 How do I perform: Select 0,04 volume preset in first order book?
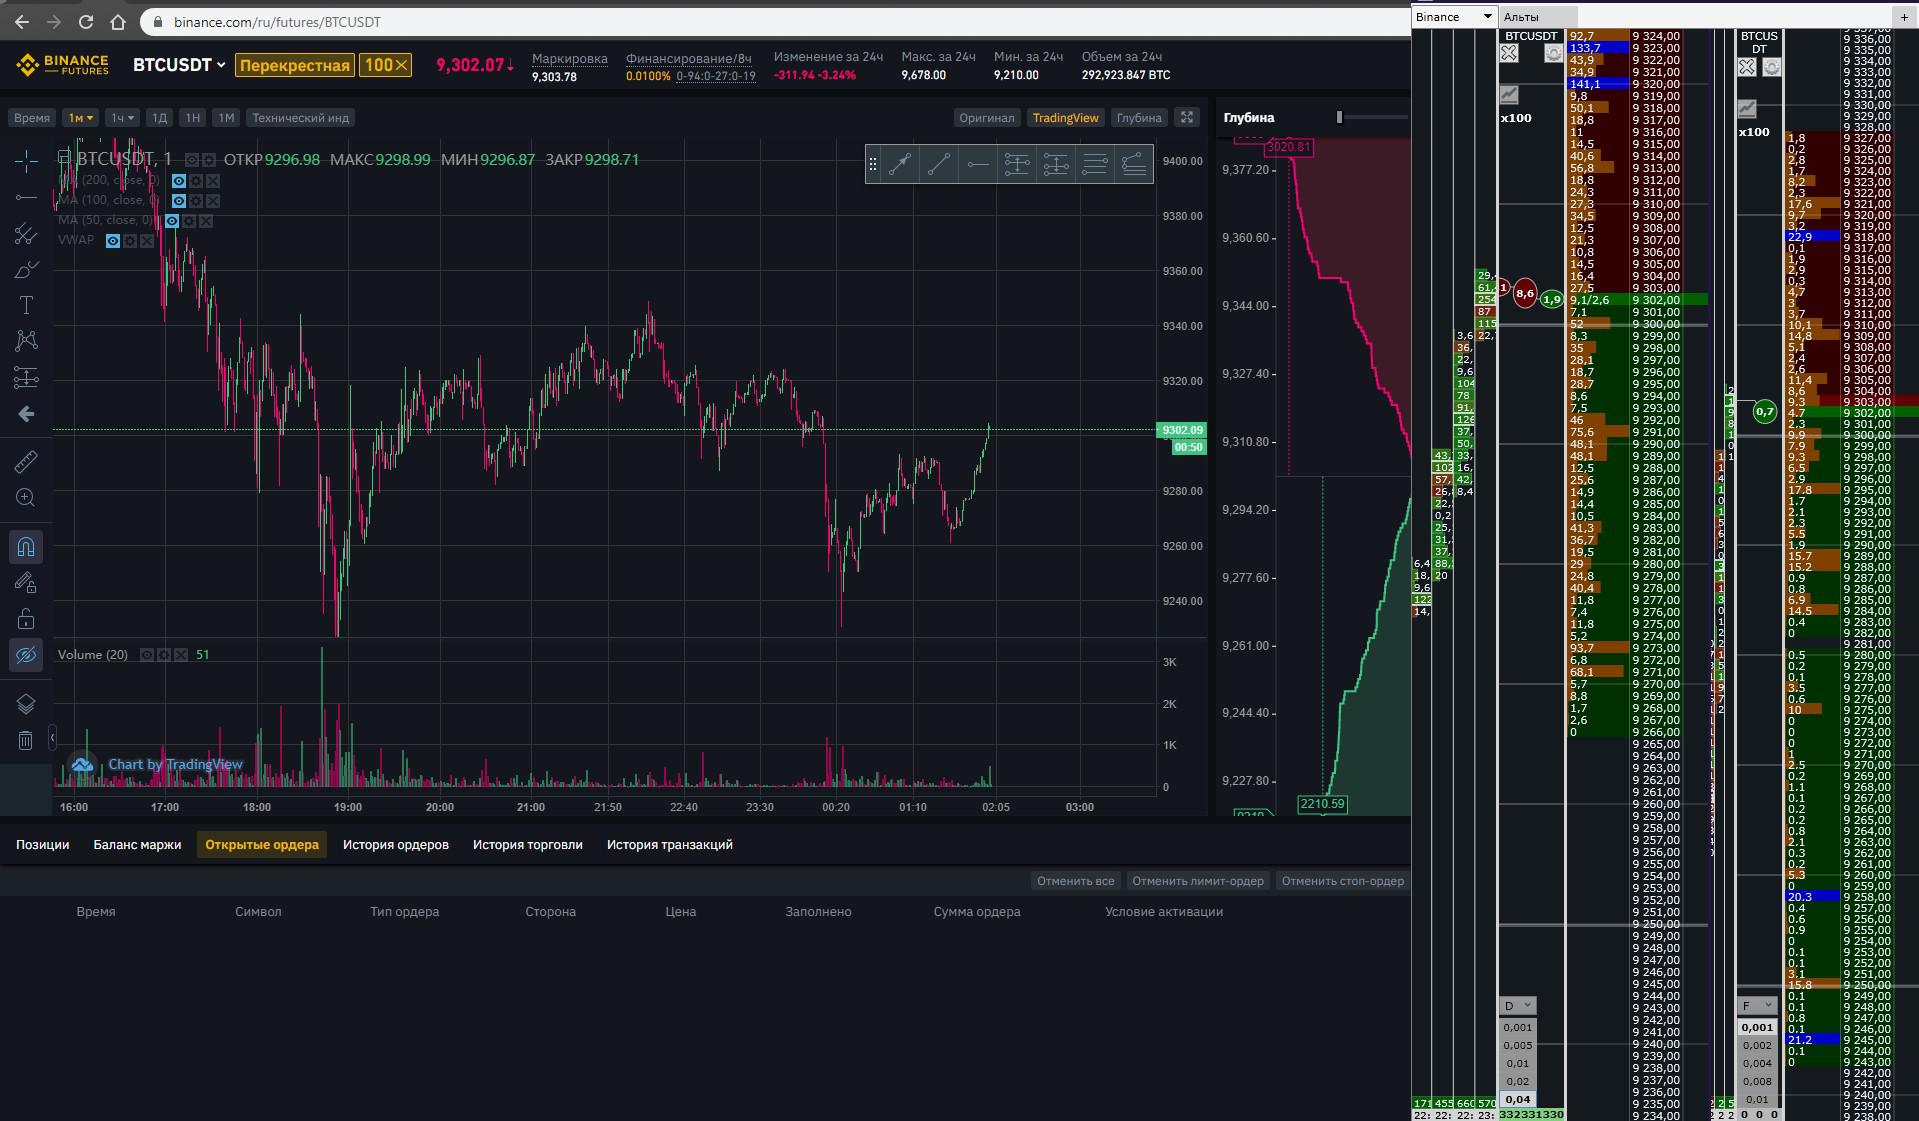coord(1518,1099)
